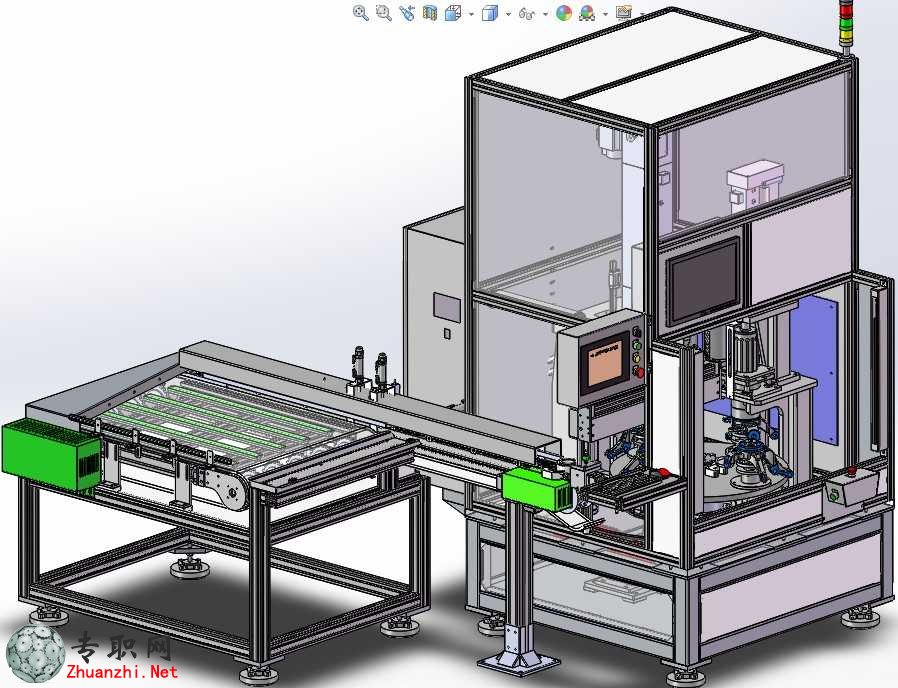Click the Display Style cube icon
Viewport: 898px width, 688px height.
(490, 13)
